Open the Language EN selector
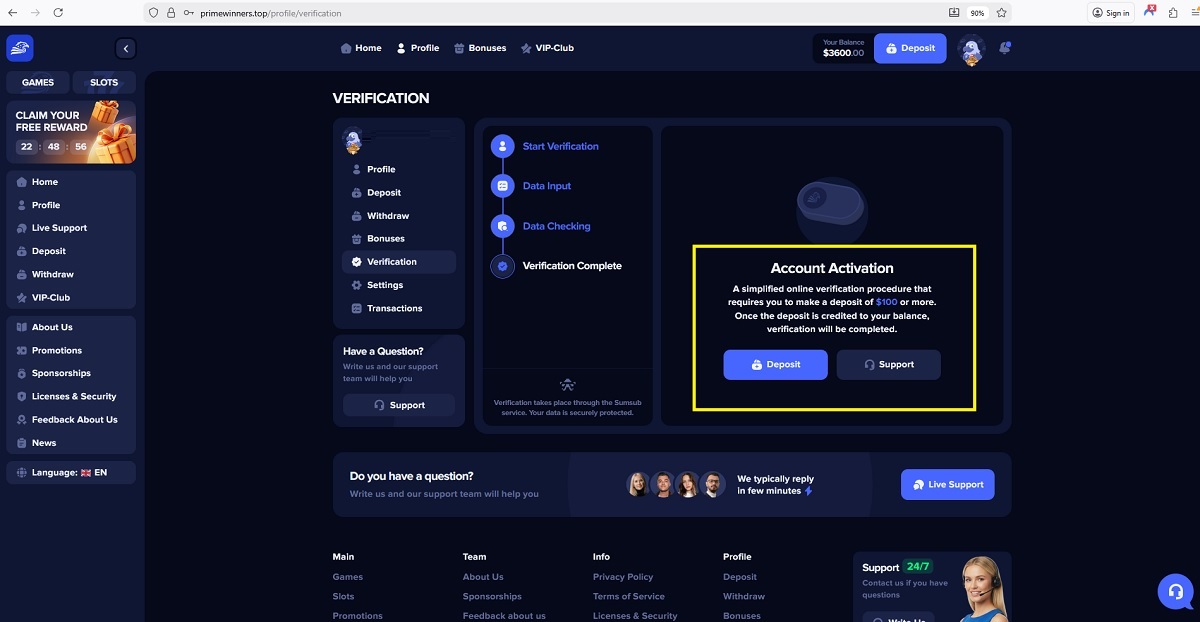1200x622 pixels. 70,472
